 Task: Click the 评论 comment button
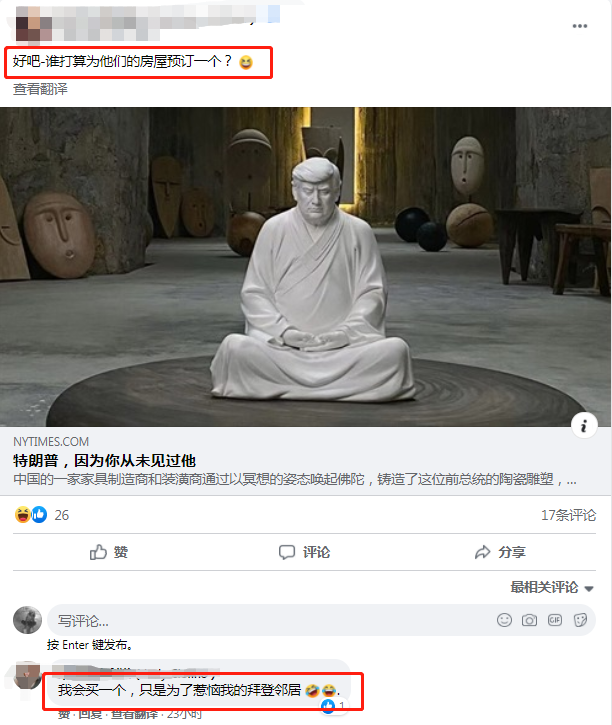click(x=304, y=552)
